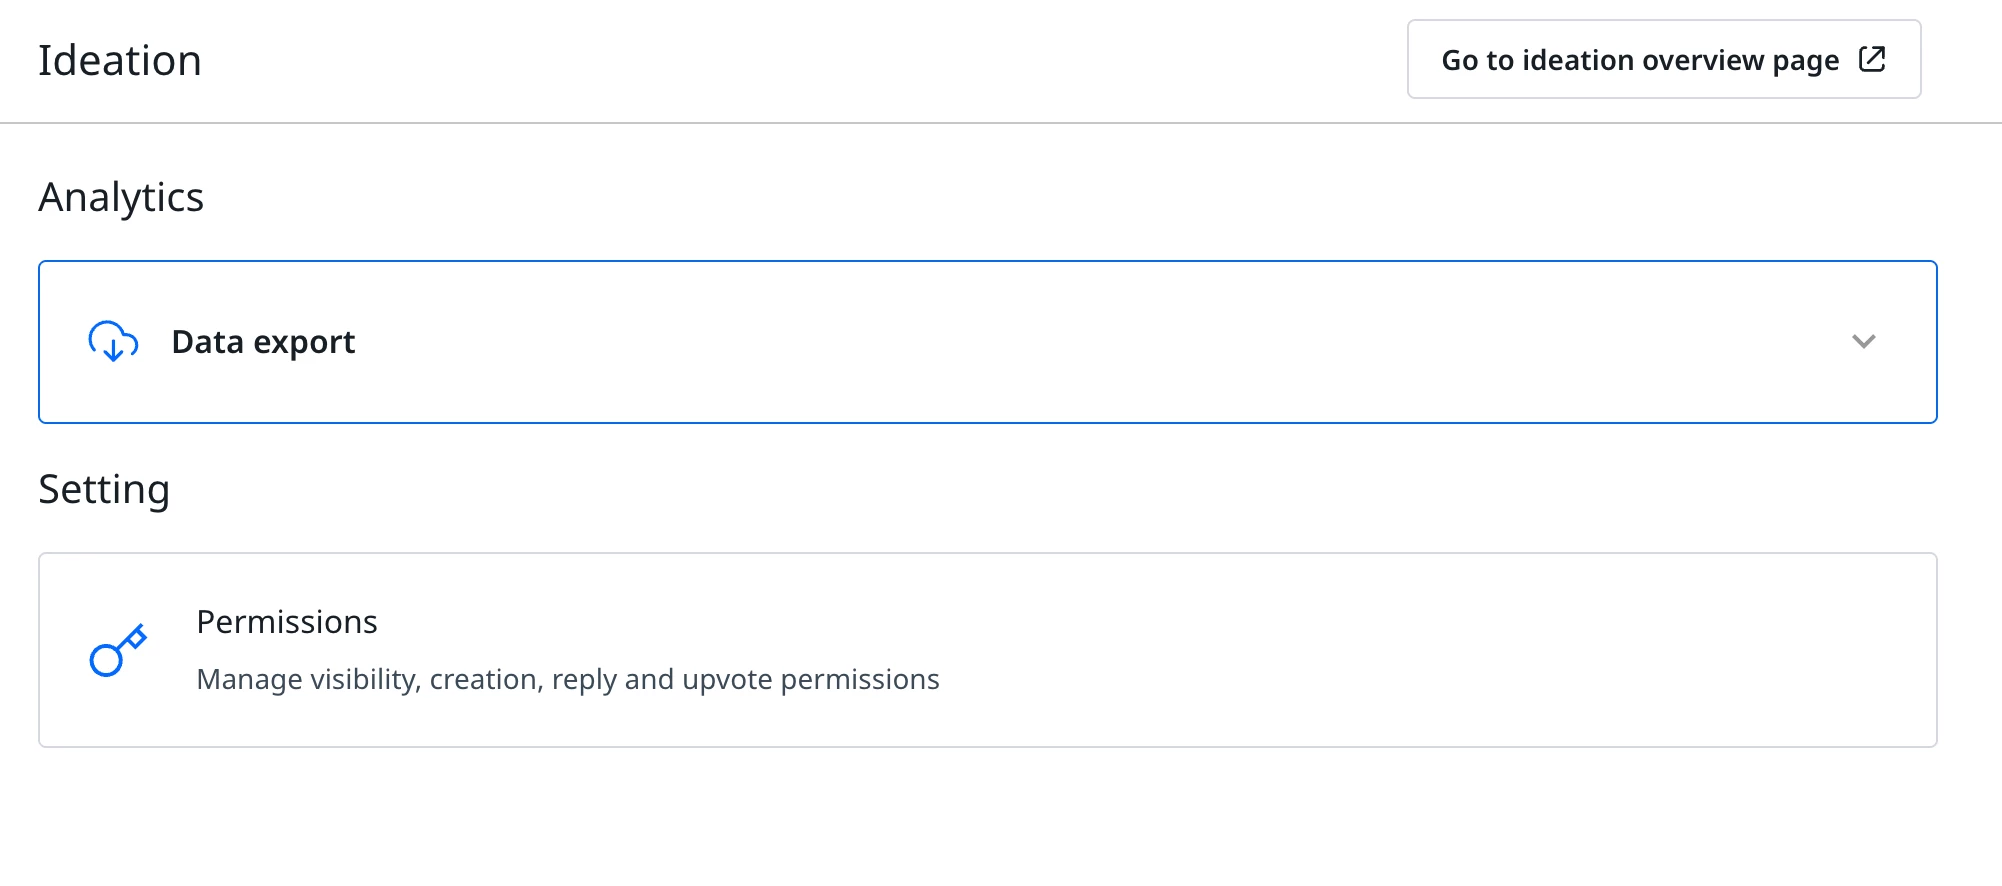Click the "Data export" label text
2002x886 pixels.
tap(263, 342)
